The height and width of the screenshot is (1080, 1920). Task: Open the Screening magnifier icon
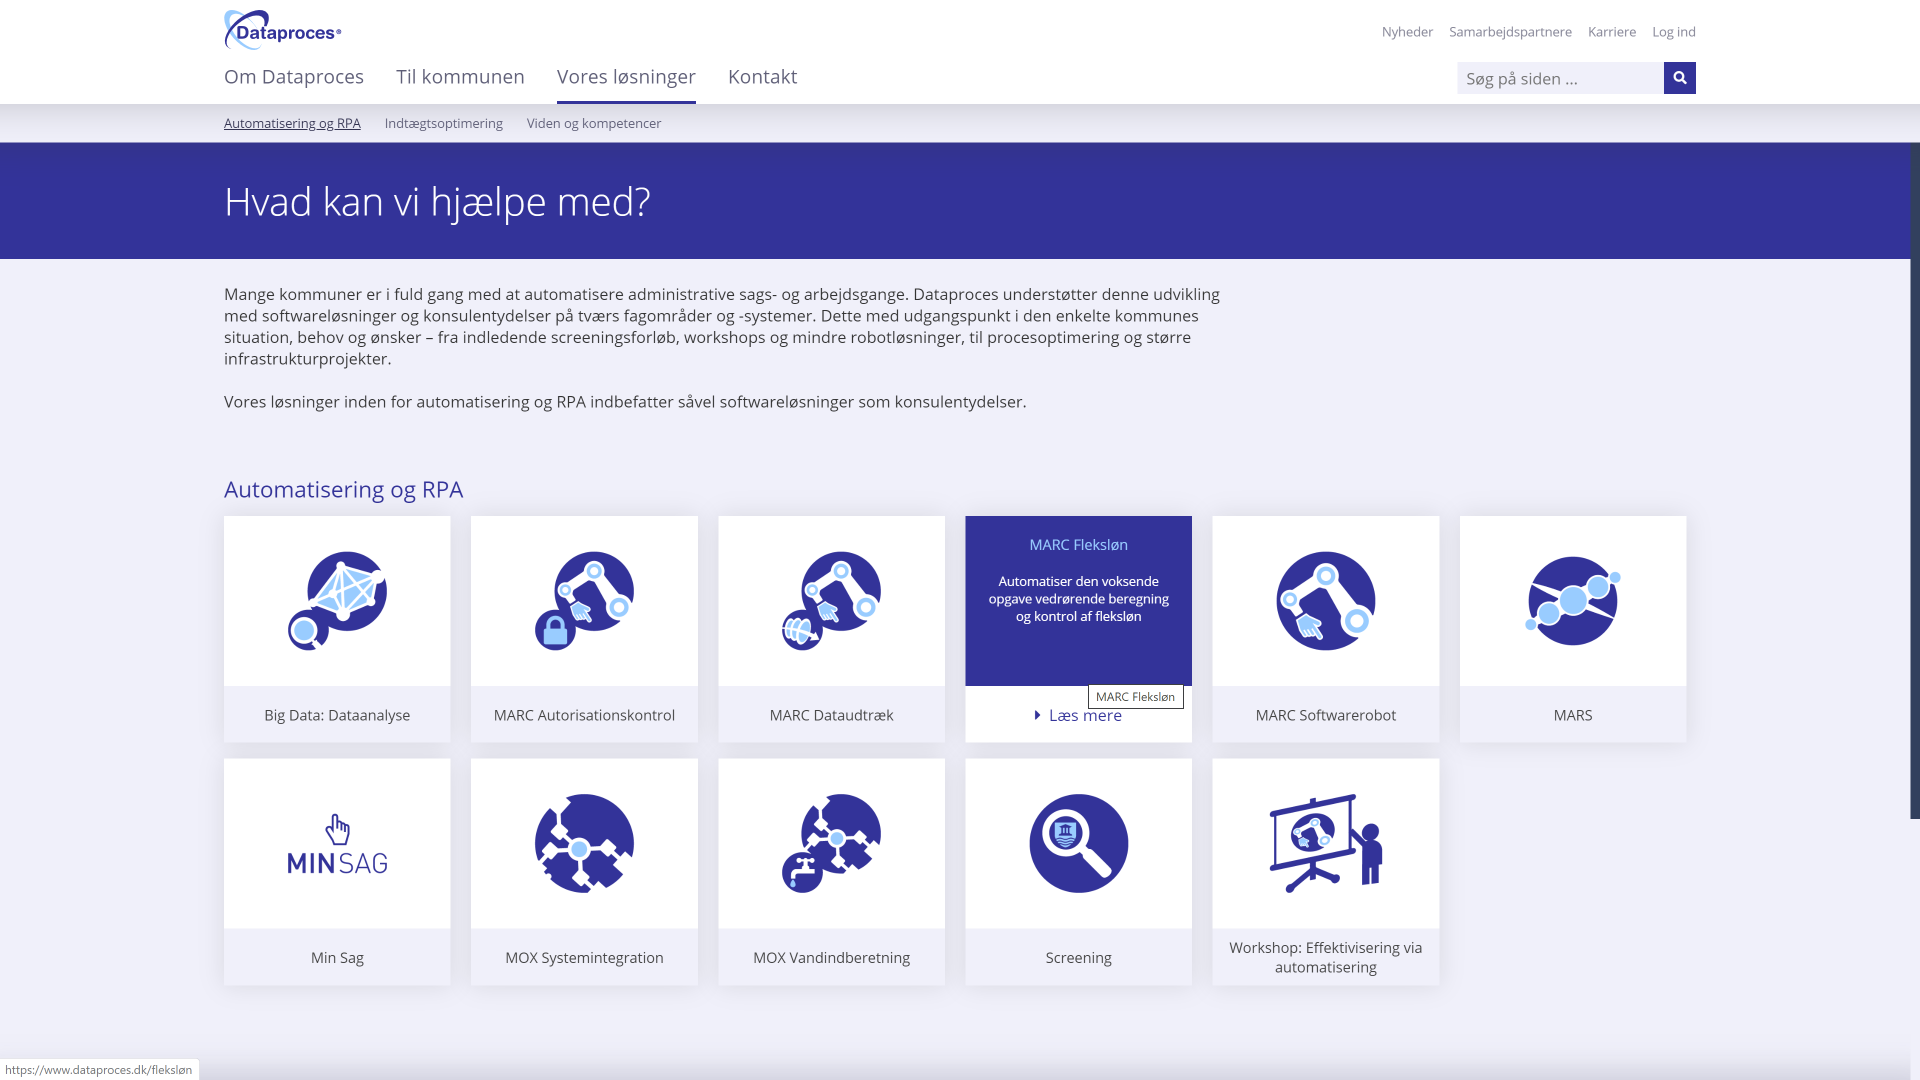point(1079,843)
